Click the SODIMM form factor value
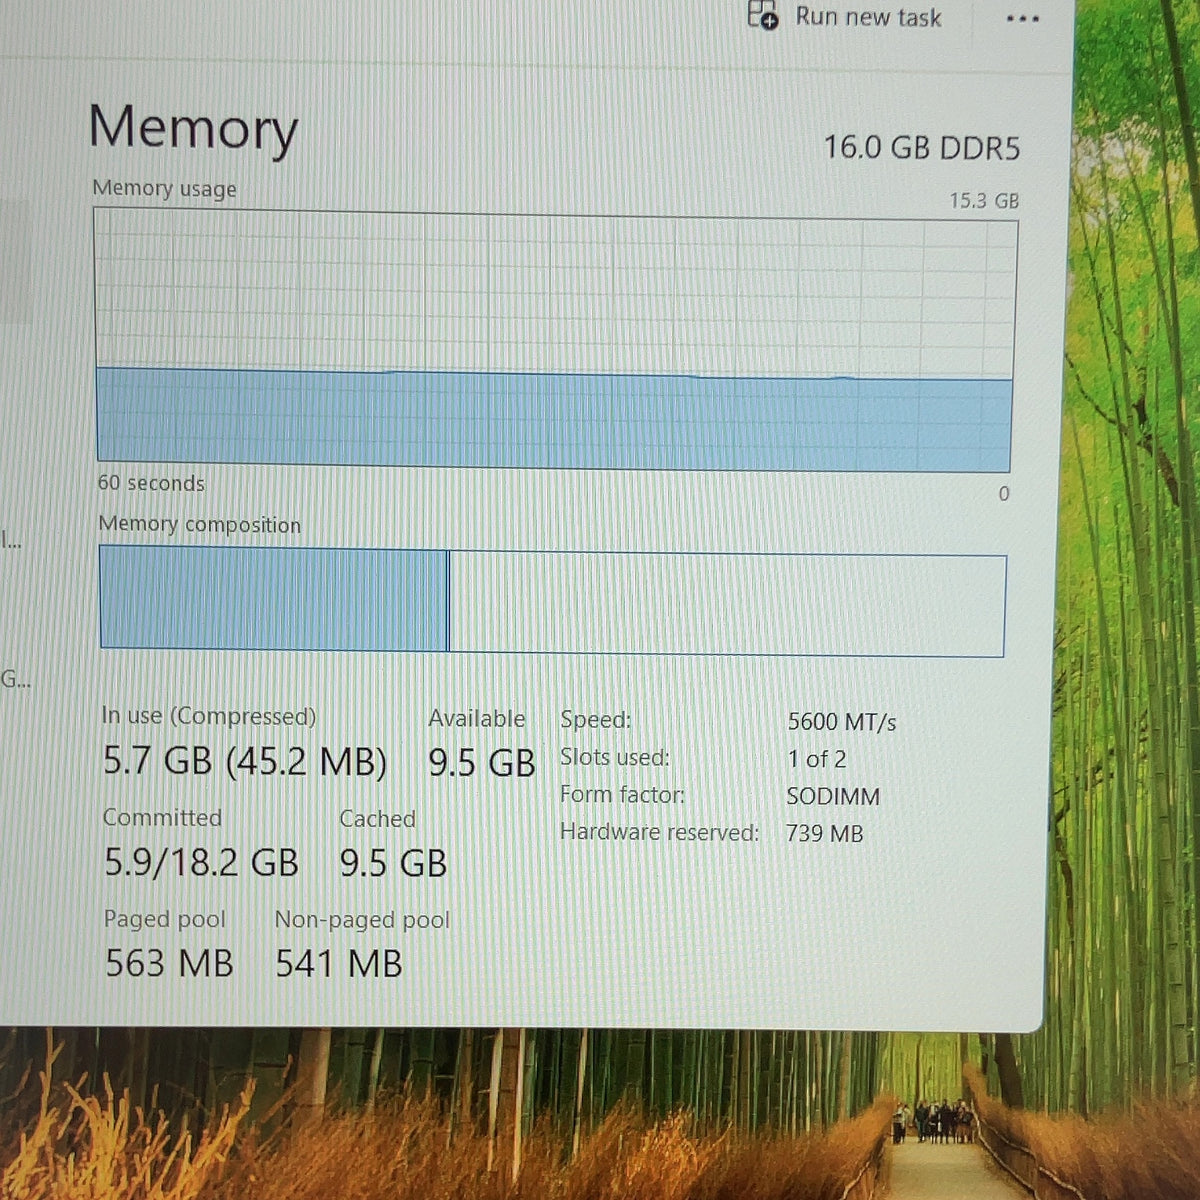Screen dimensions: 1200x1200 pos(833,797)
